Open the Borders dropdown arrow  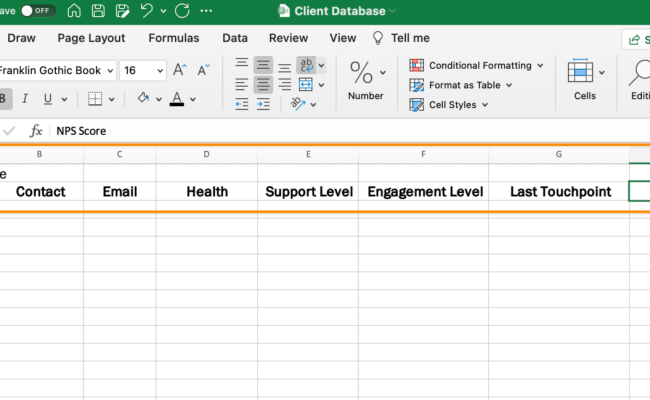(x=112, y=99)
